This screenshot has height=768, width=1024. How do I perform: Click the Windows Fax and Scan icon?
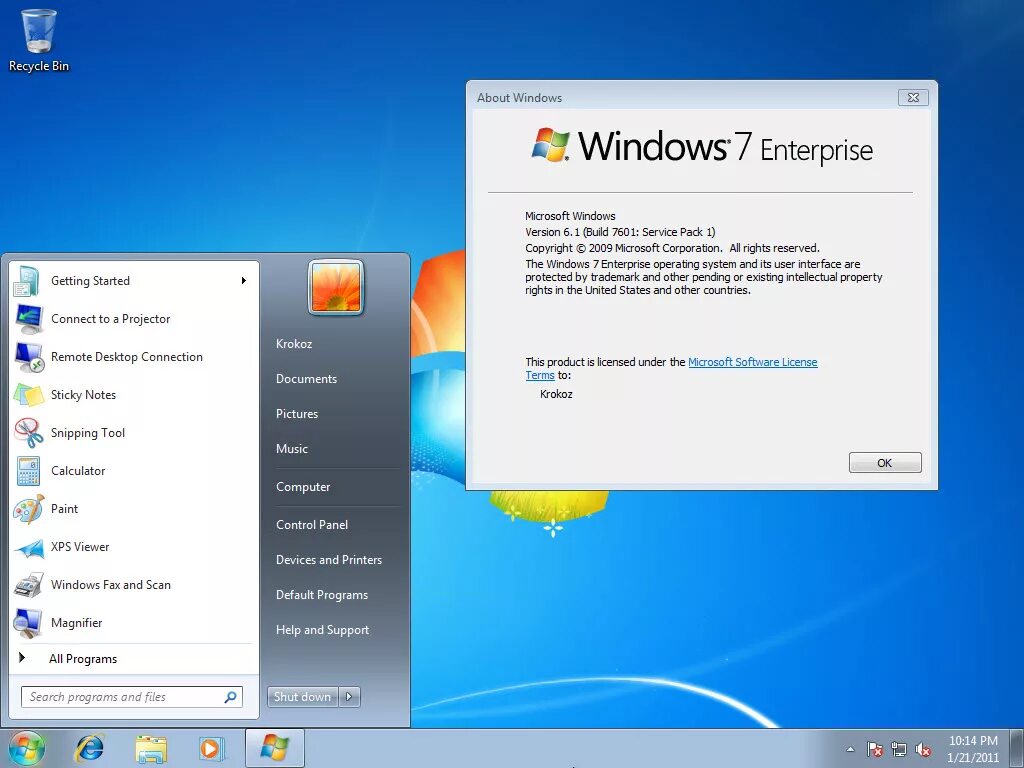(27, 584)
